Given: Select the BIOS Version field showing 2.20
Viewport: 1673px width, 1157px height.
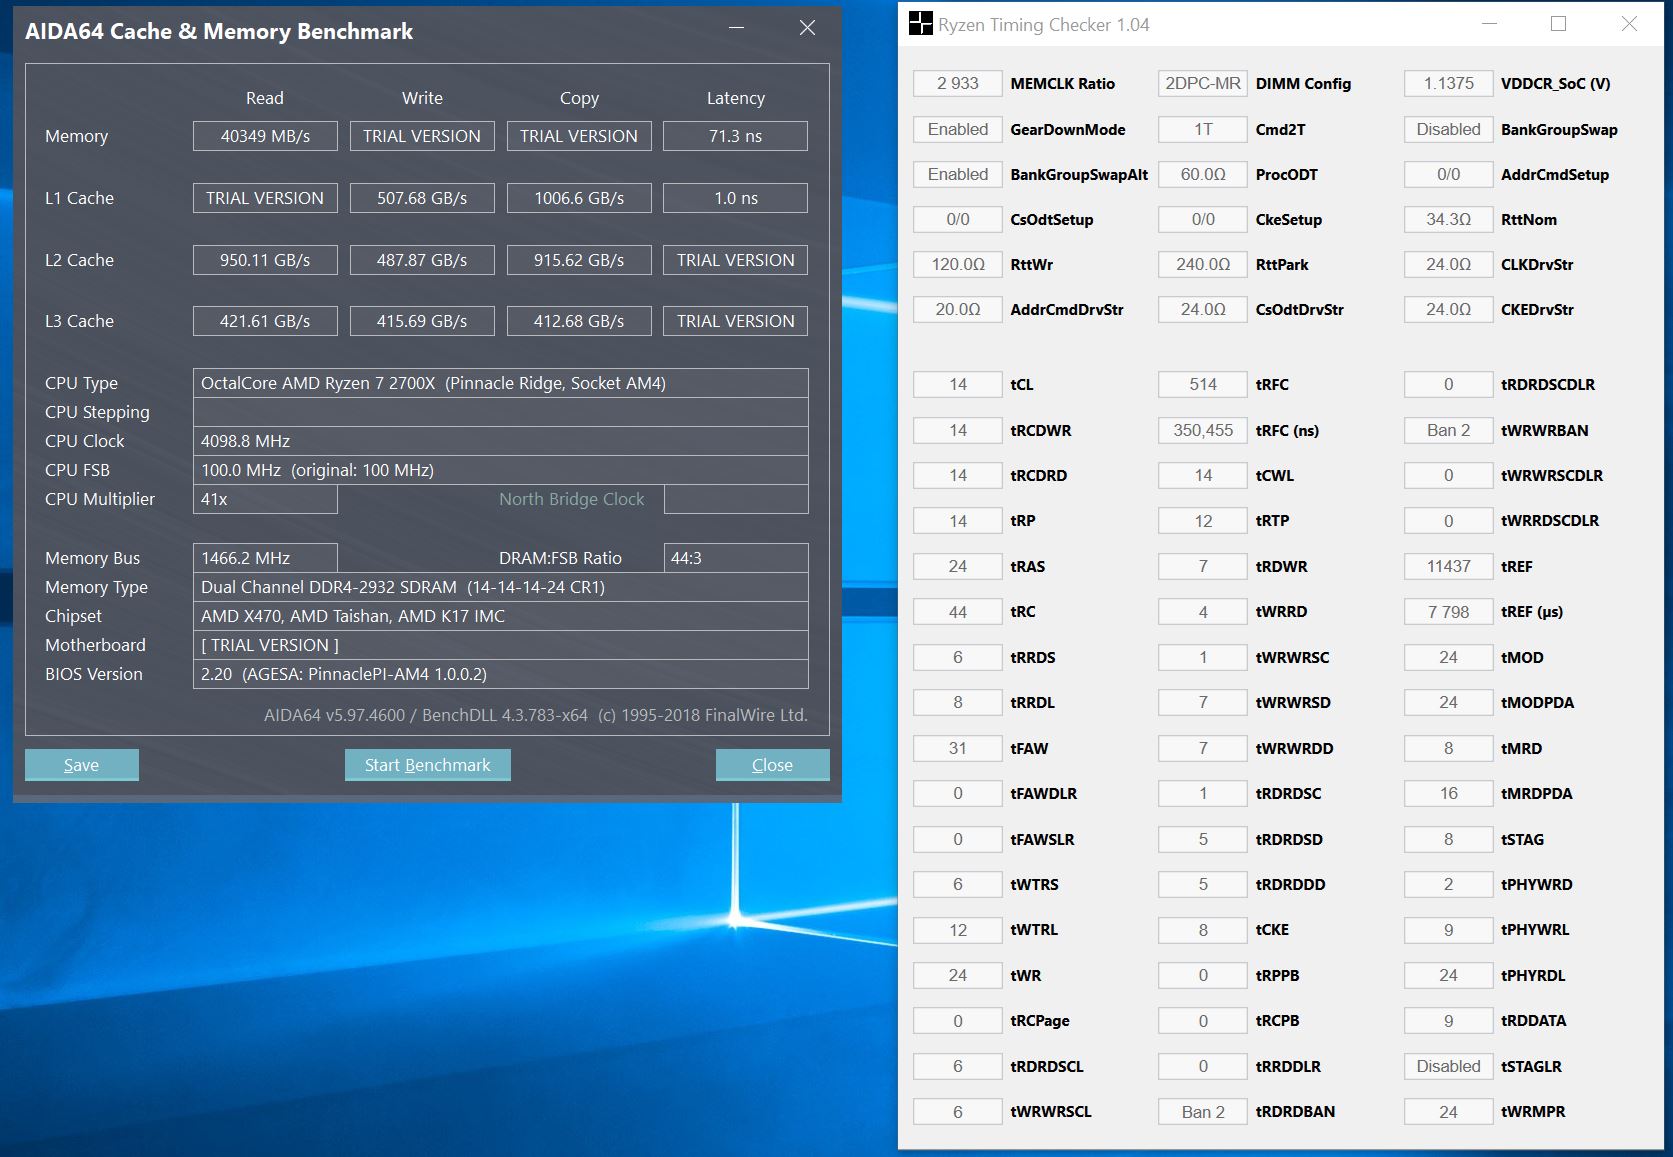Looking at the screenshot, I should 500,674.
